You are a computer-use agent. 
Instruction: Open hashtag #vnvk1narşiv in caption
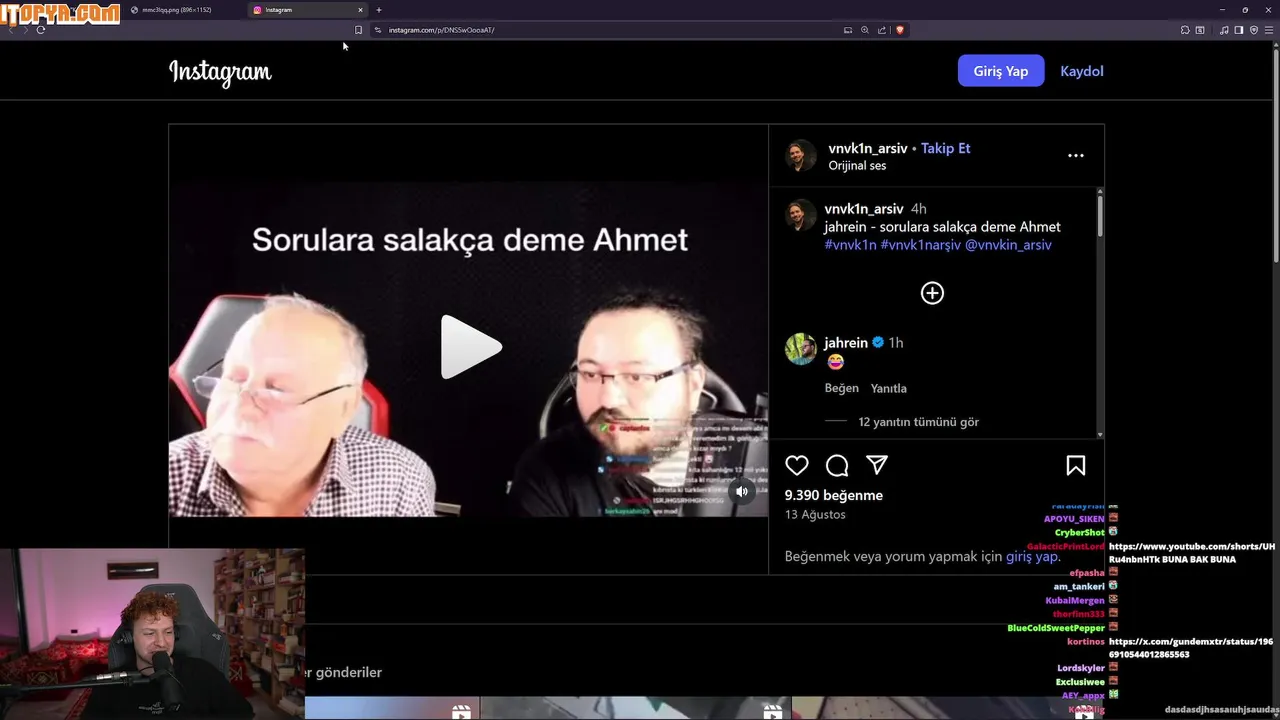(921, 245)
